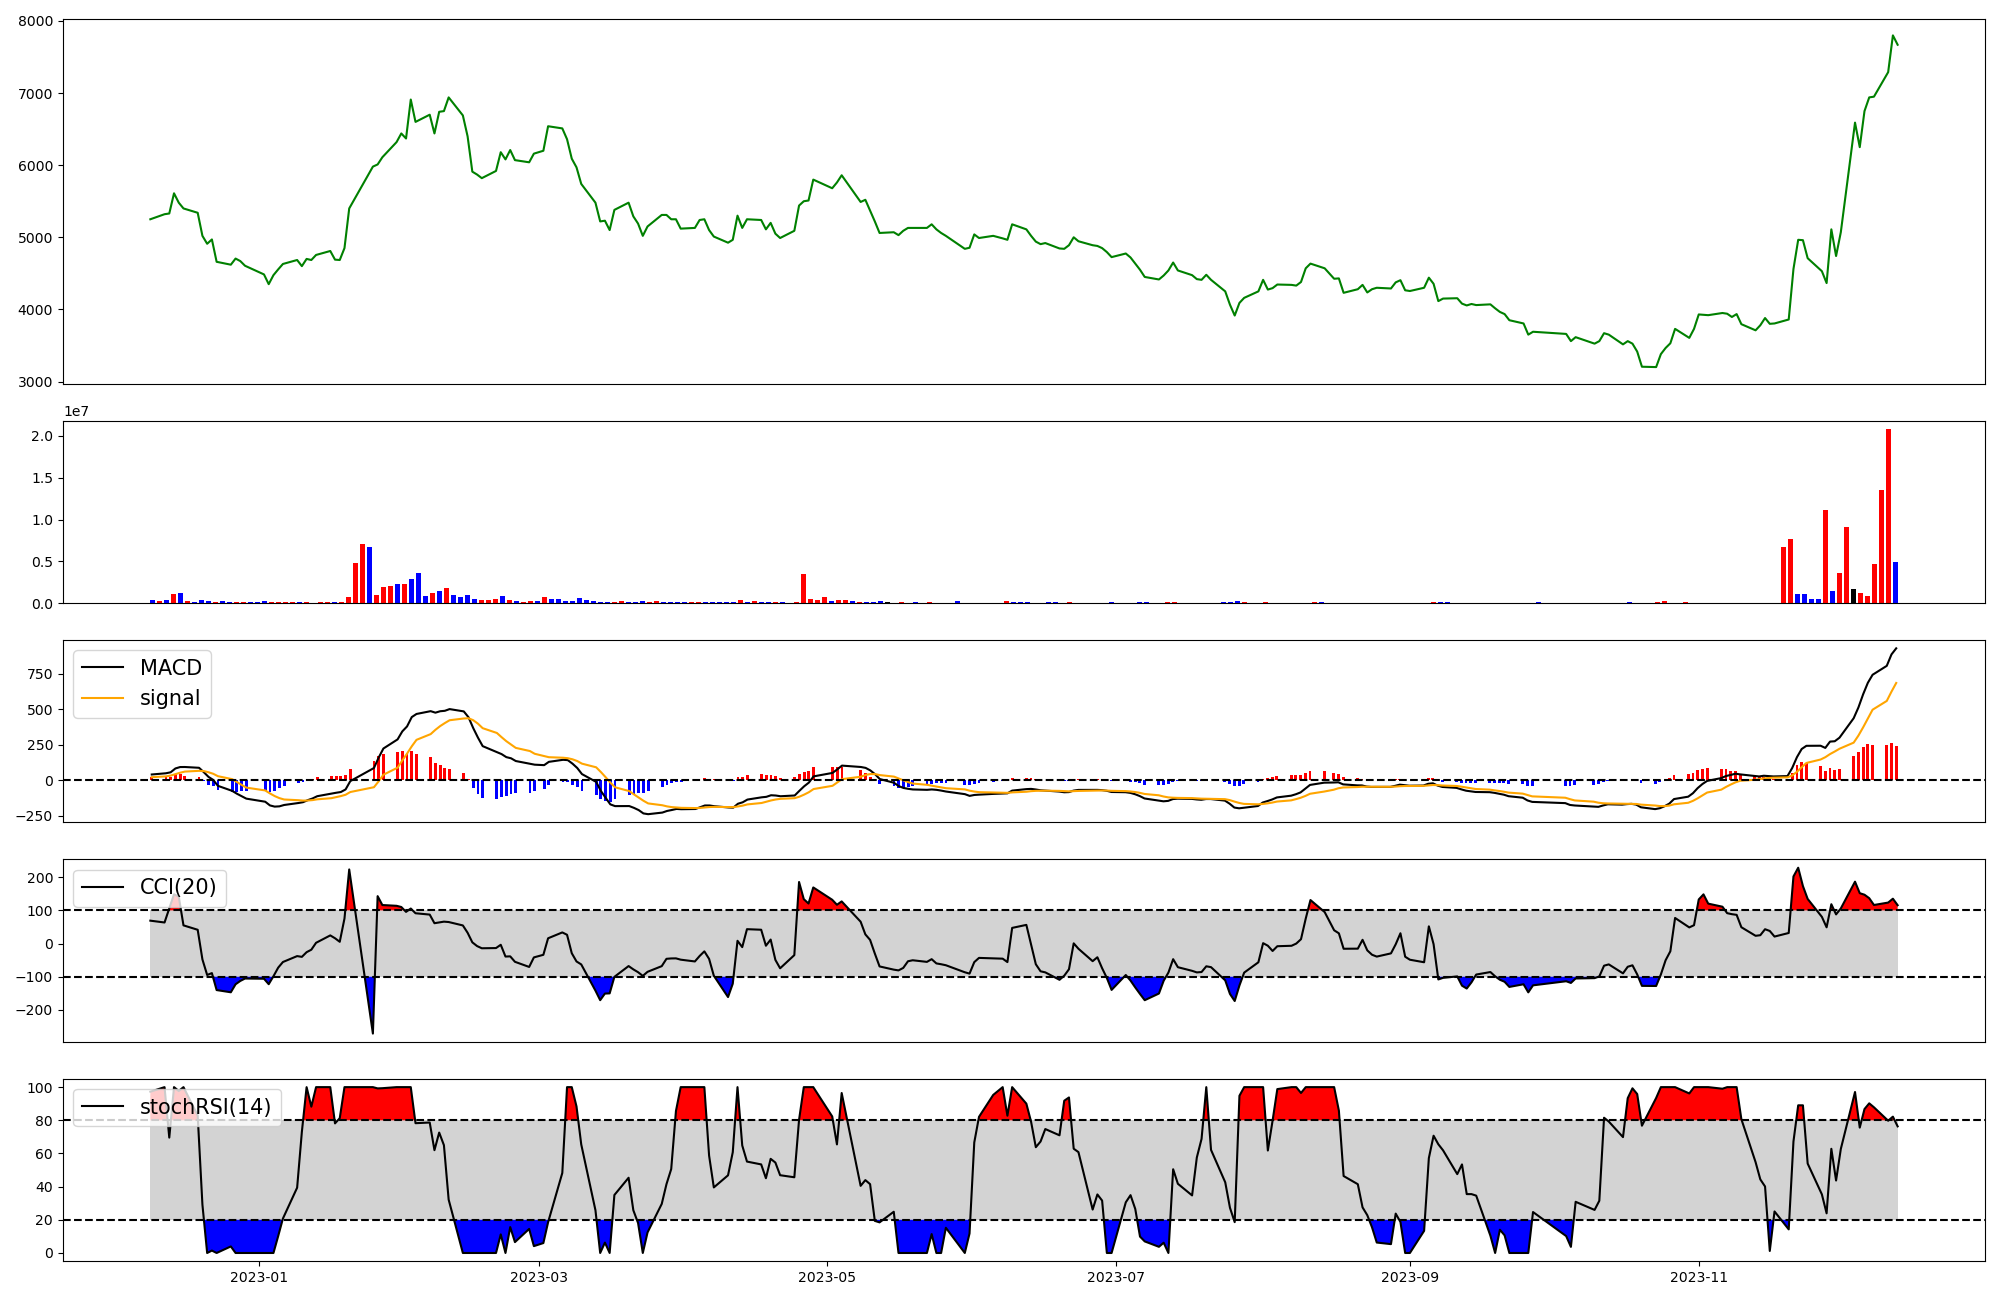Click the 2023-01 date tick label

[259, 1277]
